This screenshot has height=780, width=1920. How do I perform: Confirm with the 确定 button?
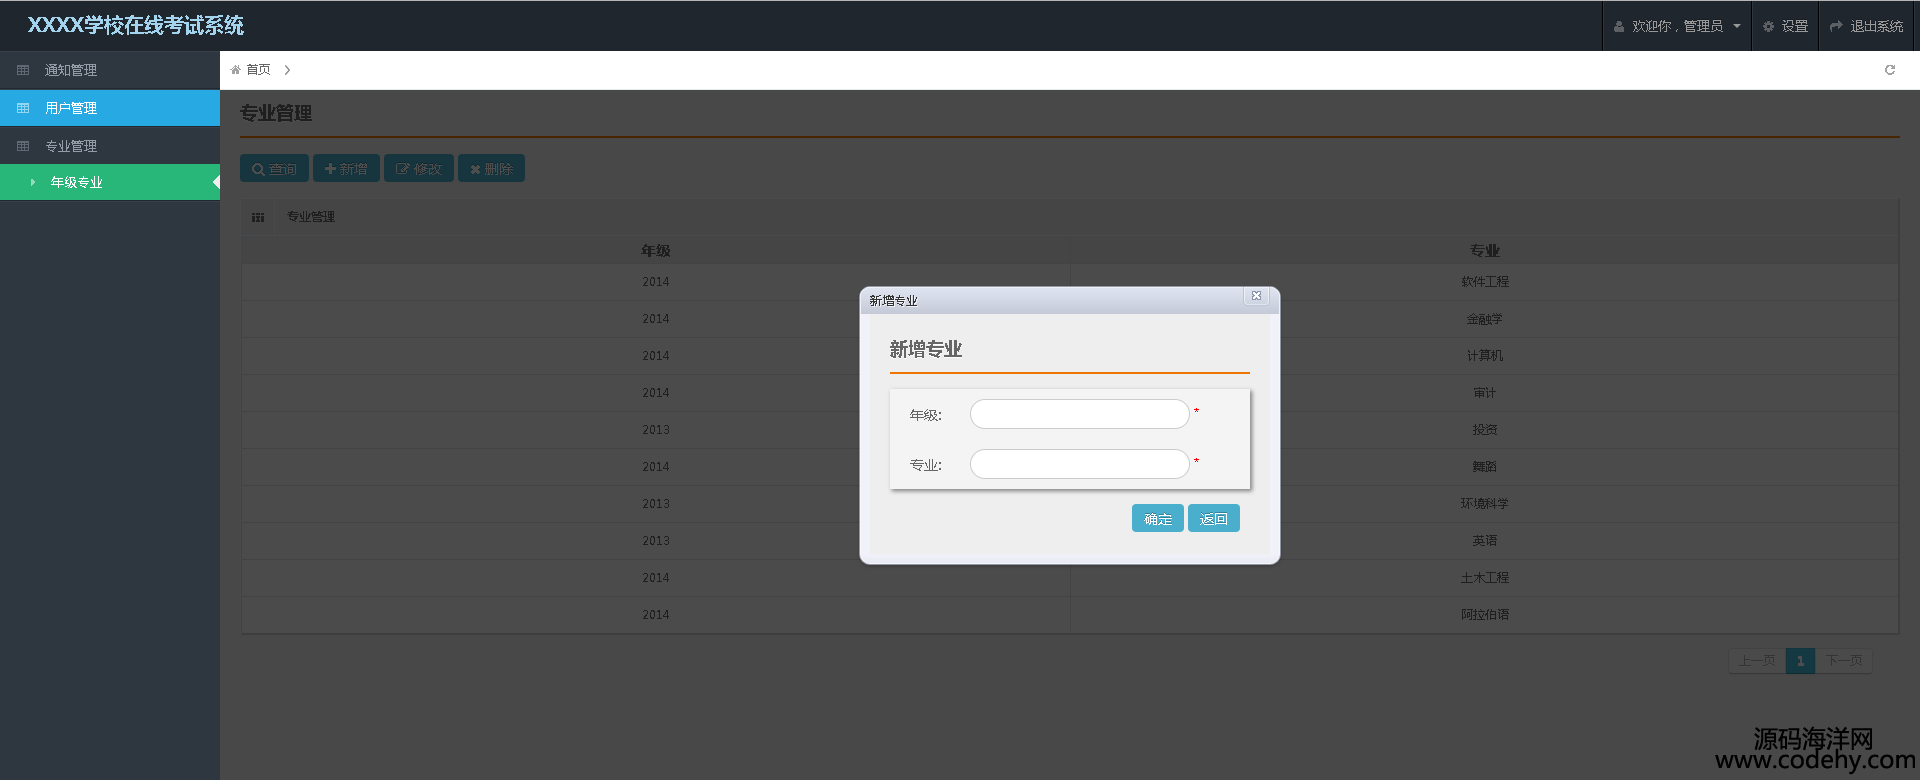pos(1158,518)
